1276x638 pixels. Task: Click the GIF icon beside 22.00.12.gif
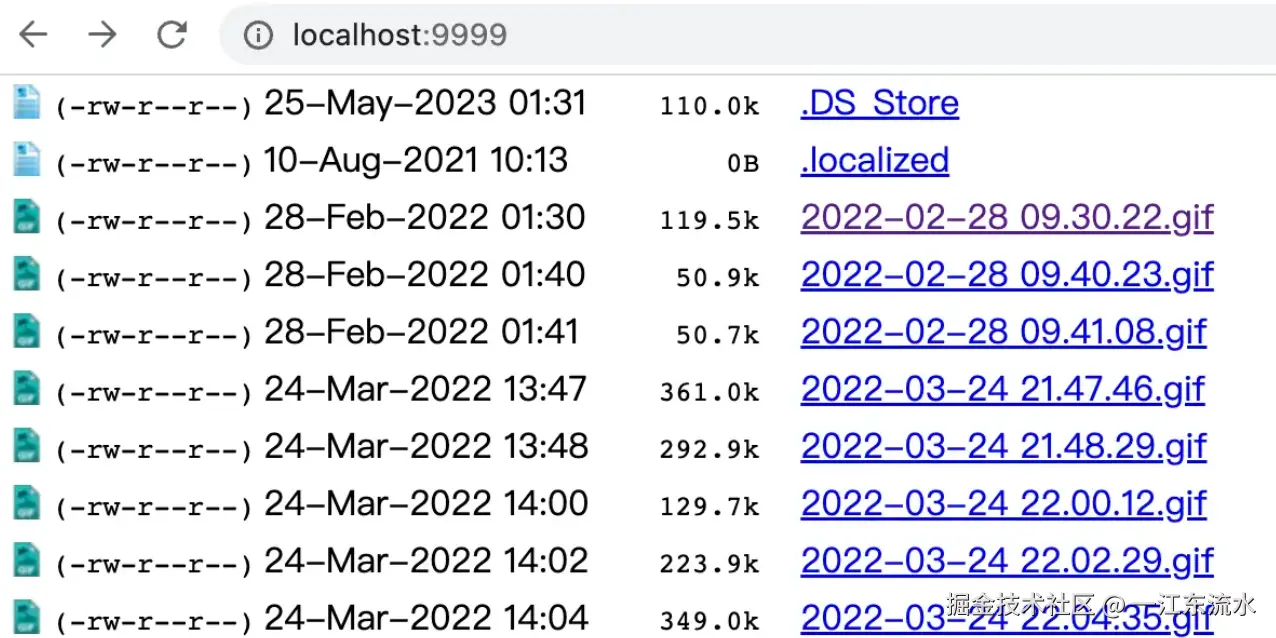point(26,503)
